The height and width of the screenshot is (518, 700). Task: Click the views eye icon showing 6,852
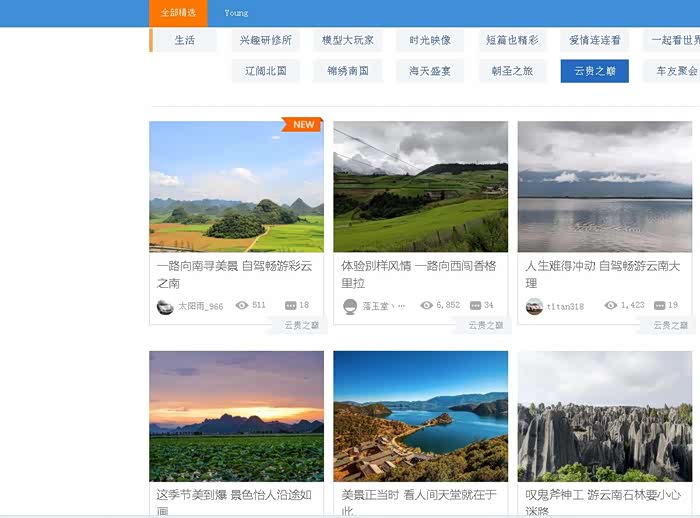point(427,305)
